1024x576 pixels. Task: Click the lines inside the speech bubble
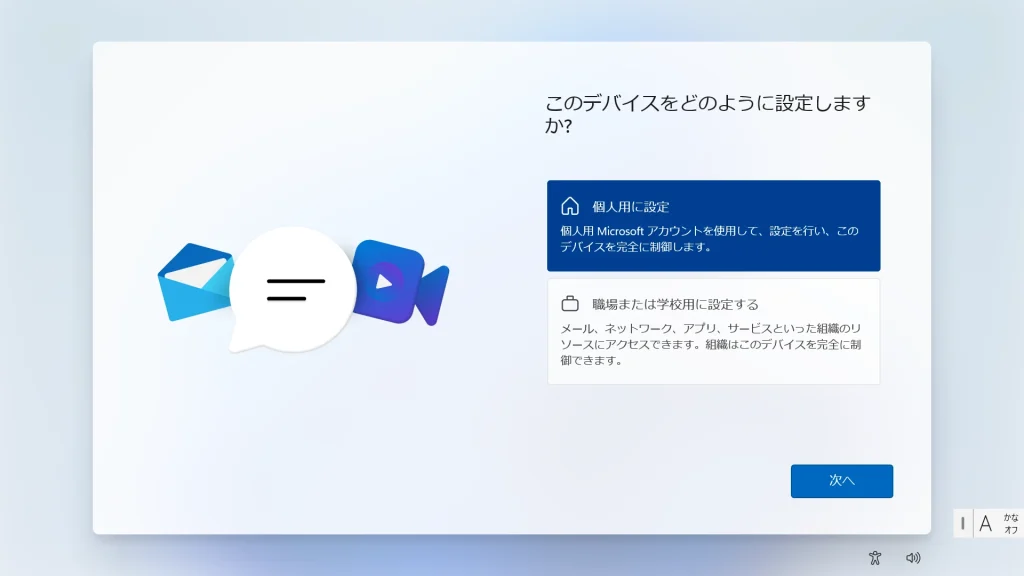(294, 290)
